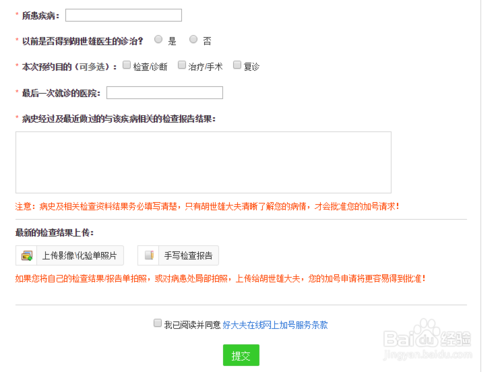Image resolution: width=500 pixels, height=372 pixels.
Task: Open 手写检查报告 button
Action: (178, 256)
